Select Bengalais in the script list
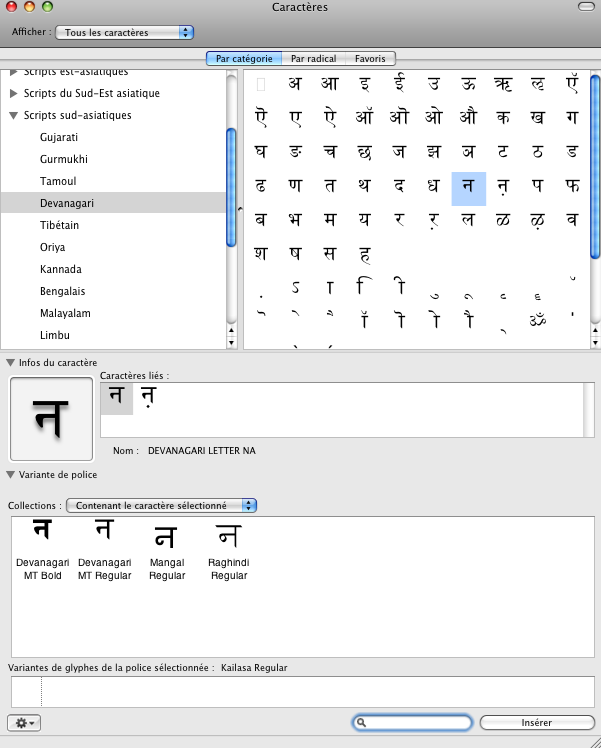601x748 pixels. (x=63, y=291)
